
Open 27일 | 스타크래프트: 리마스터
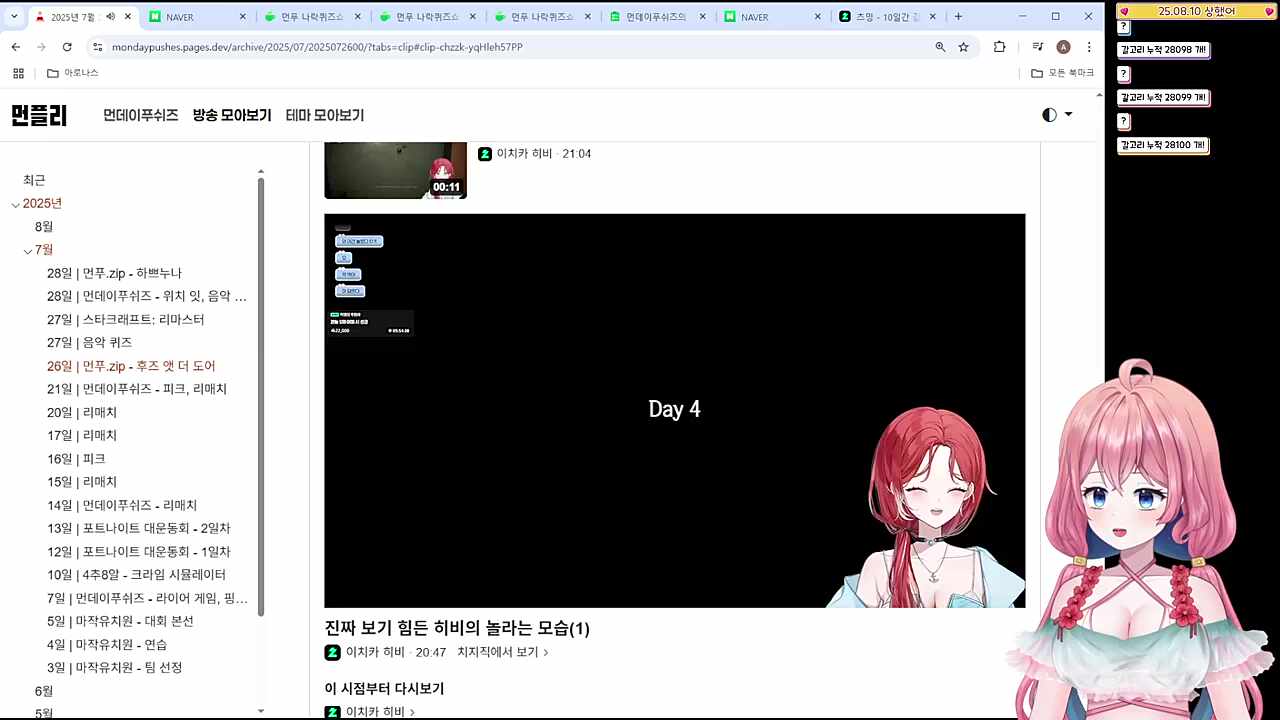tap(125, 319)
